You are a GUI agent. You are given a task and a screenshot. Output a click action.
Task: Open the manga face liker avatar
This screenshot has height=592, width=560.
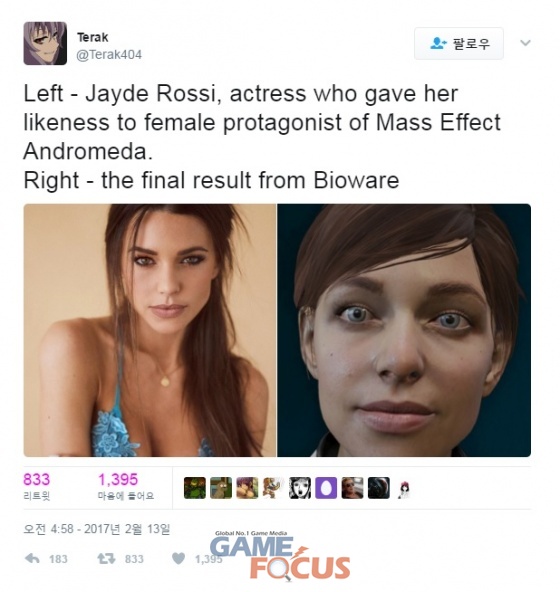click(300, 488)
